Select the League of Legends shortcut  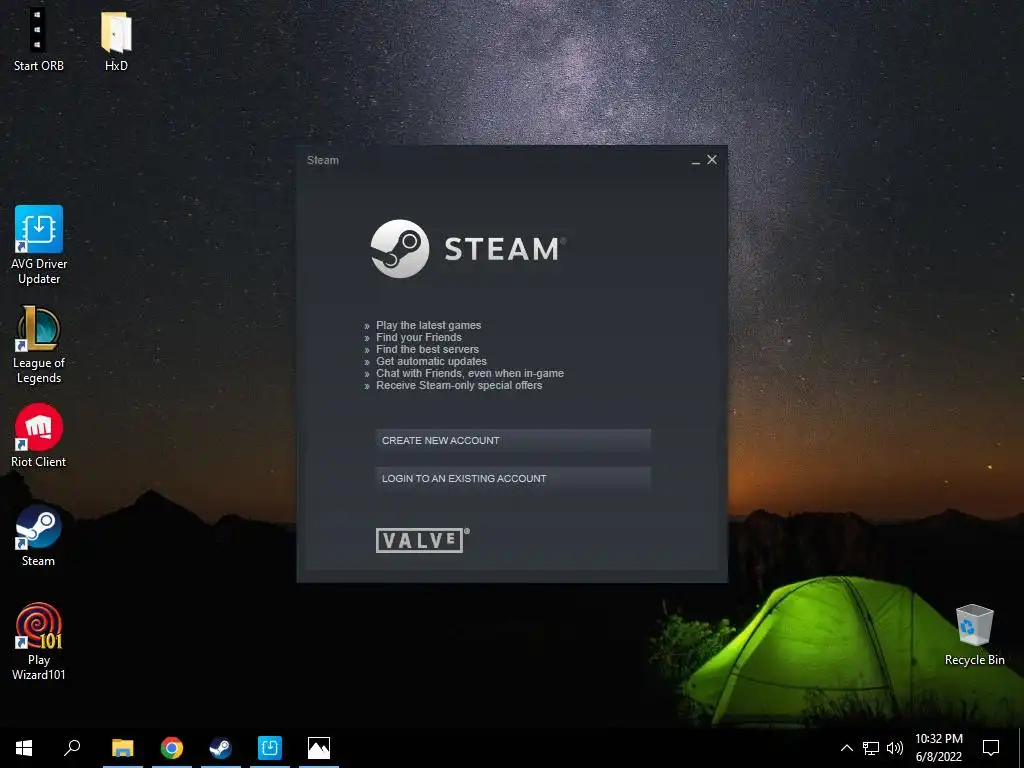(39, 345)
